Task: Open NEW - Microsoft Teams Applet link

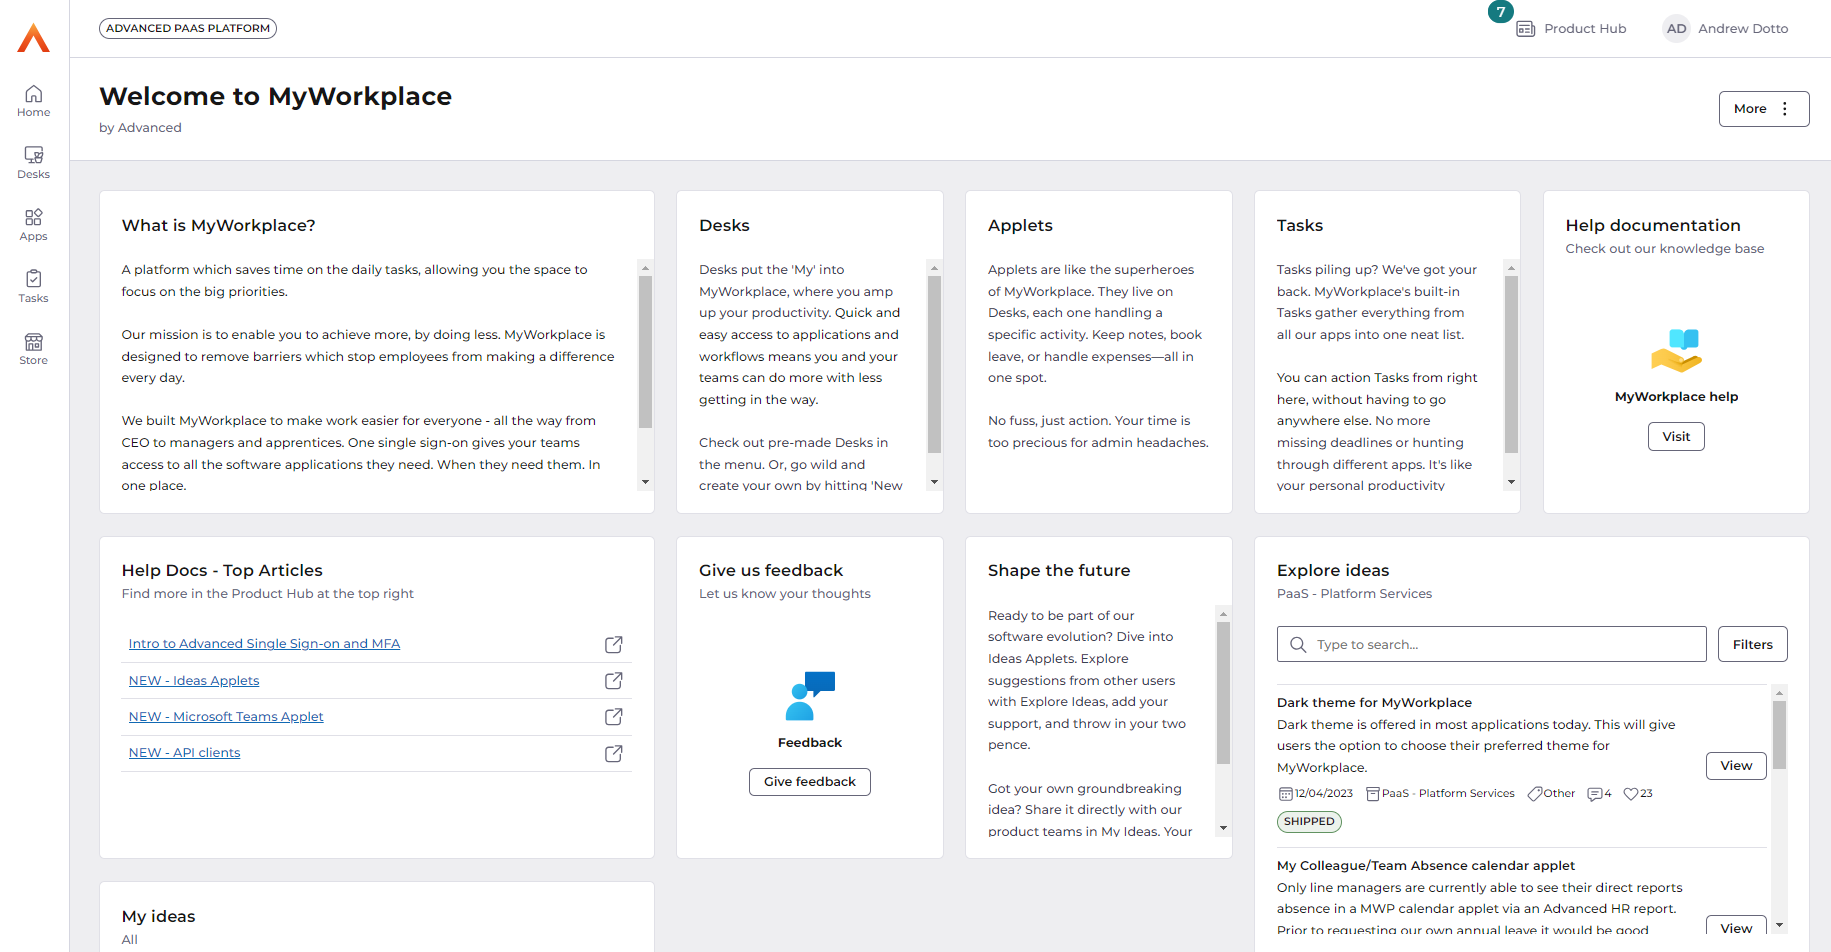Action: point(226,717)
